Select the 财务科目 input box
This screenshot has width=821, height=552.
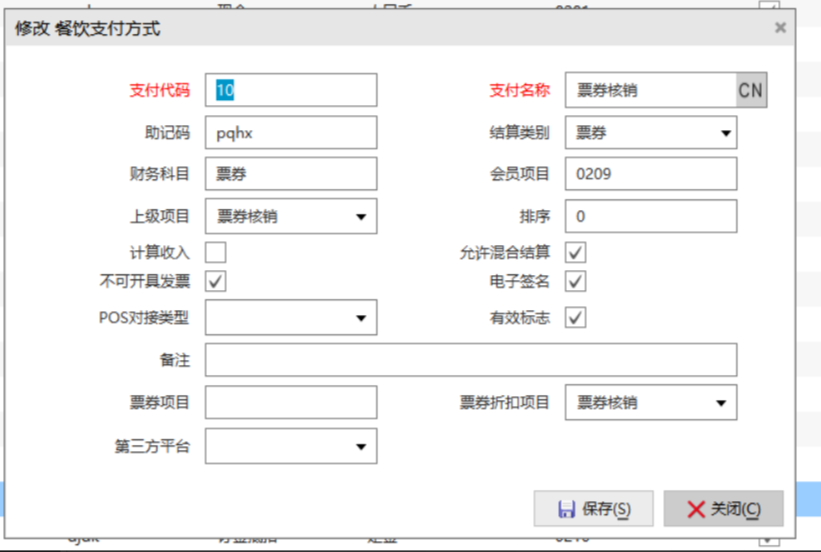point(291,174)
